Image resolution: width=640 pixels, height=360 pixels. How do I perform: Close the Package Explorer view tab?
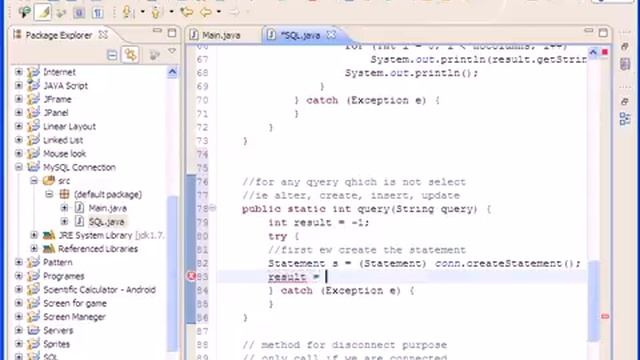103,35
